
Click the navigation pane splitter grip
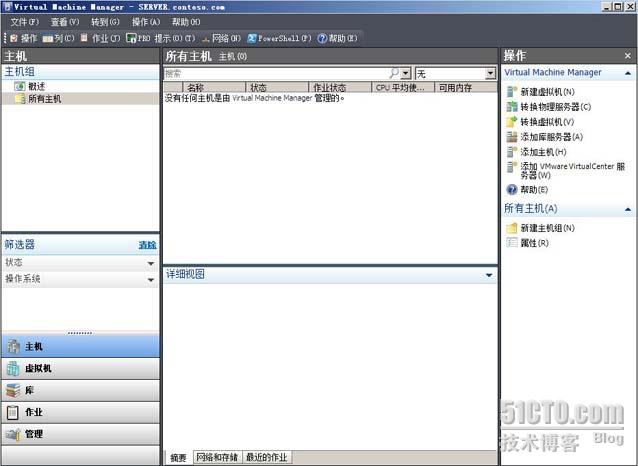[x=80, y=333]
